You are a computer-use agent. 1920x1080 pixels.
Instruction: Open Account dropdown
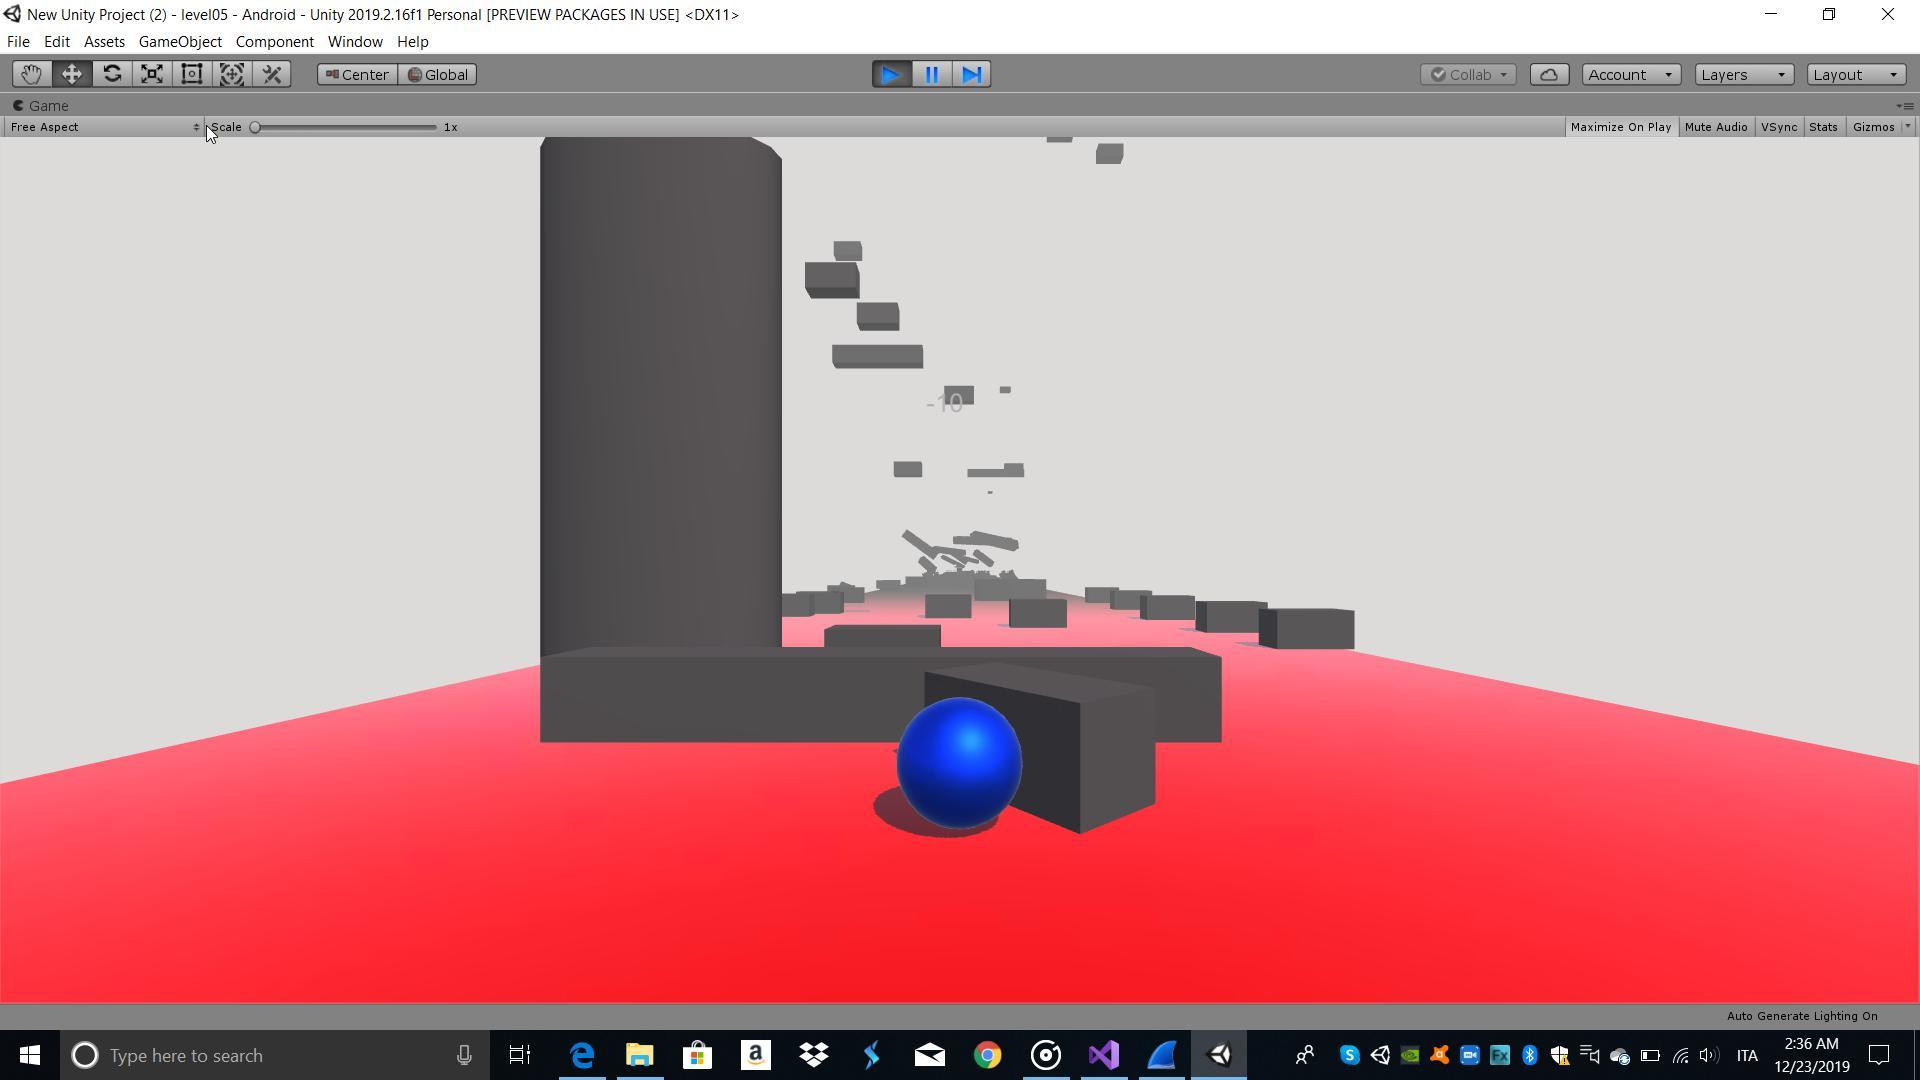tap(1630, 74)
